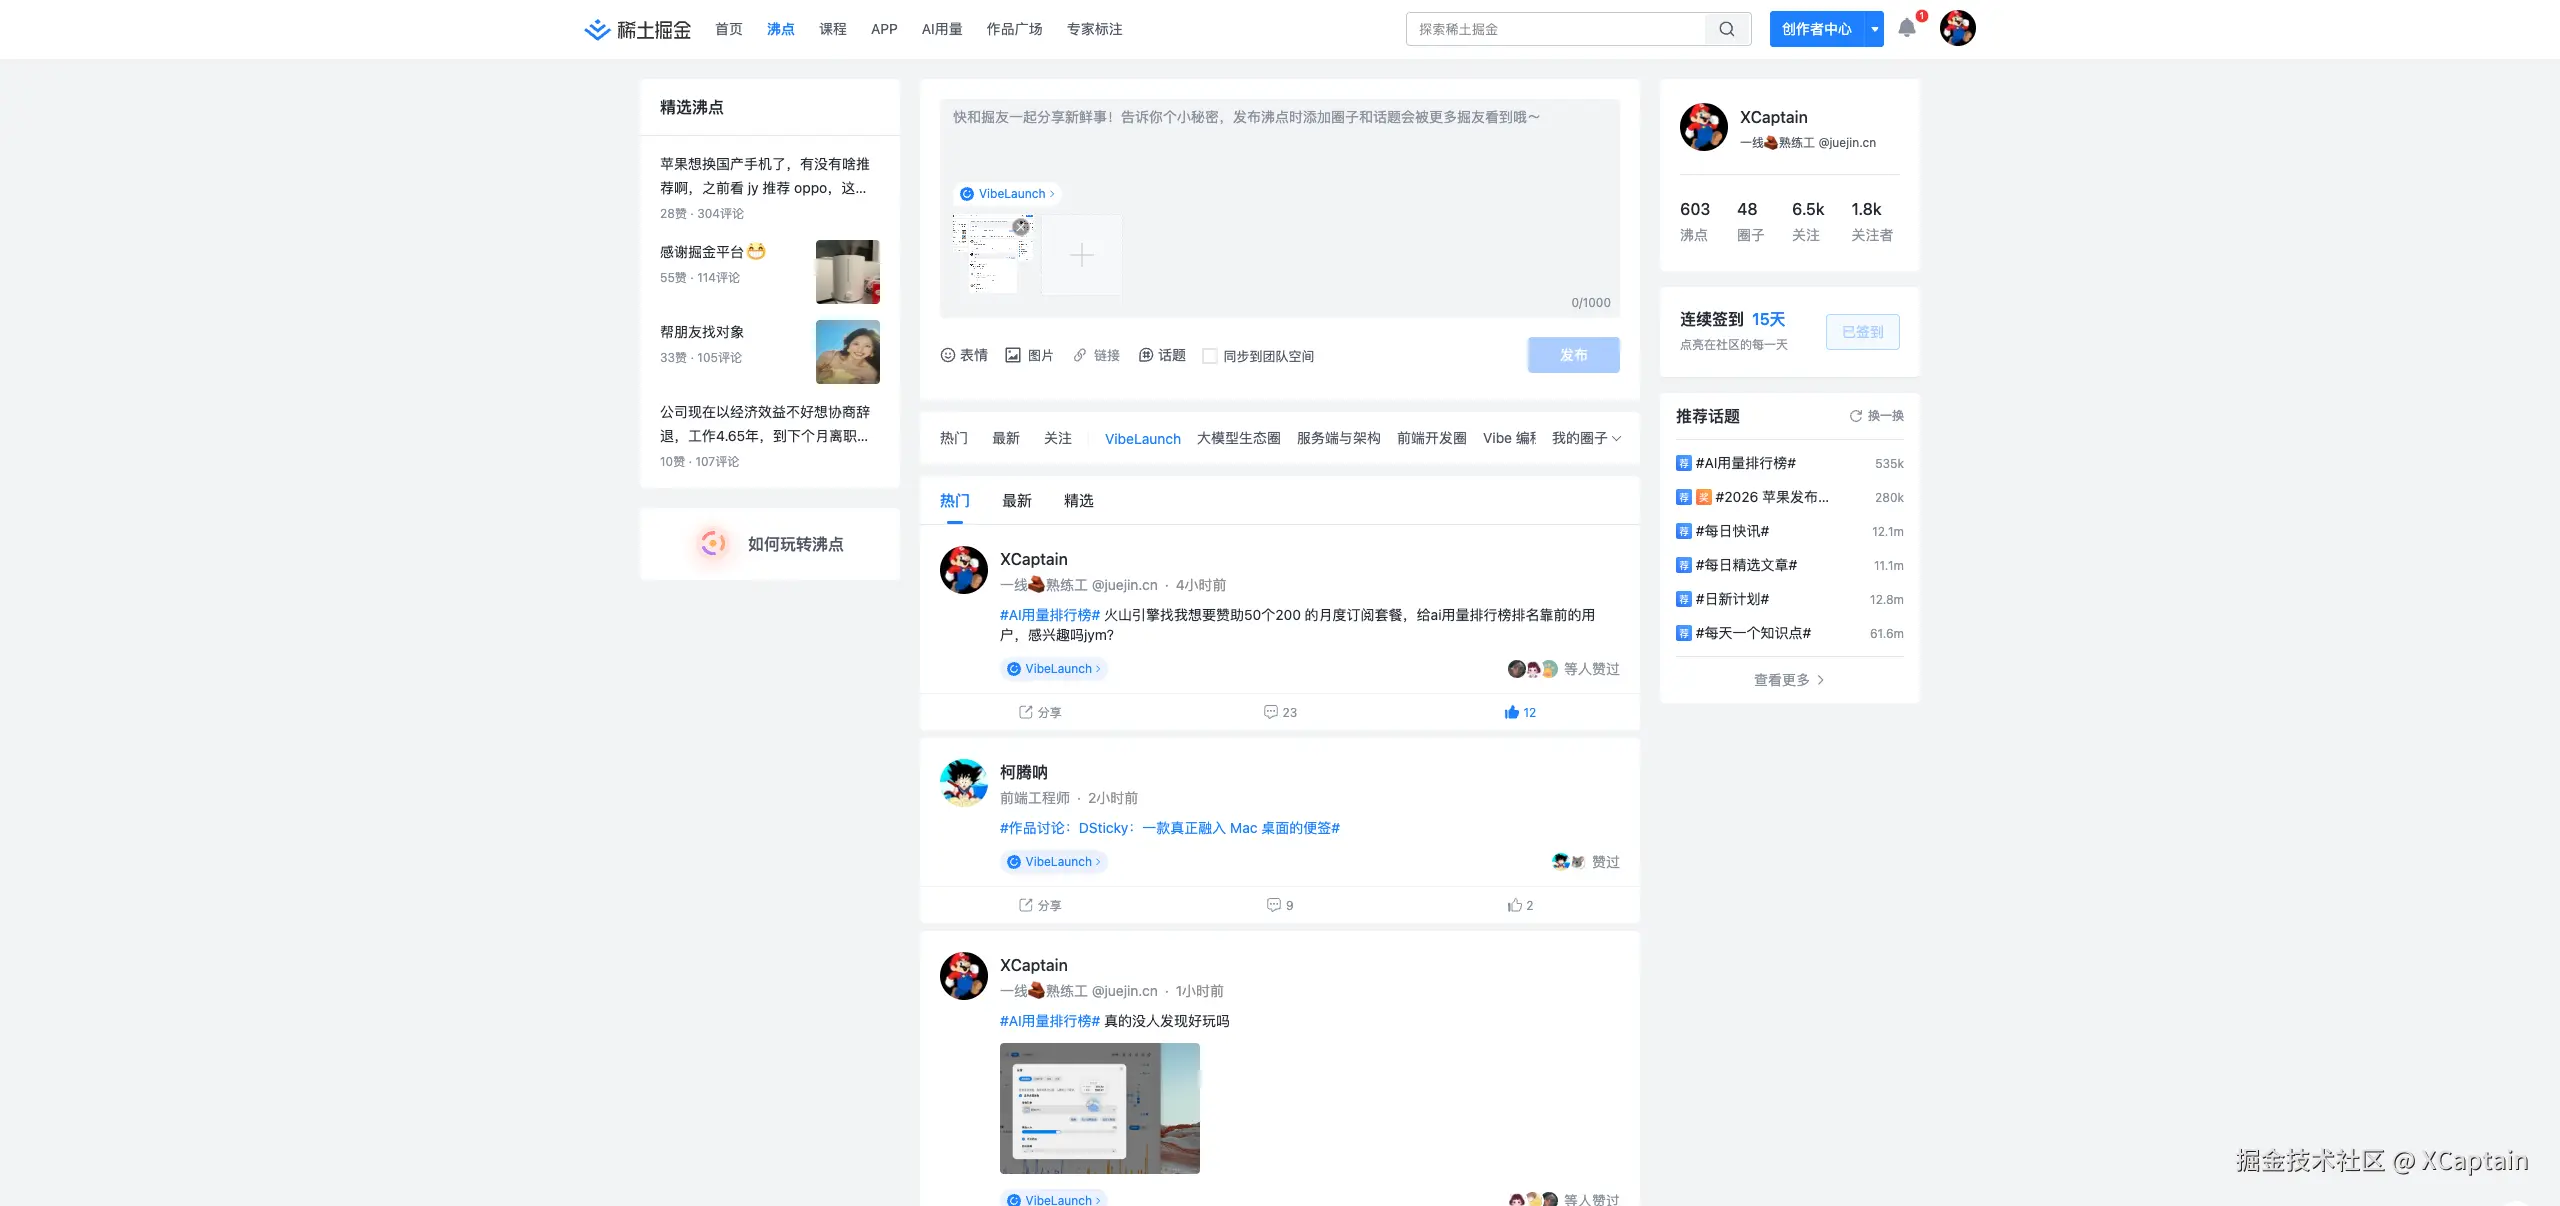Open the 柯腾呐 author avatar
The width and height of the screenshot is (2560, 1206).
[x=964, y=783]
